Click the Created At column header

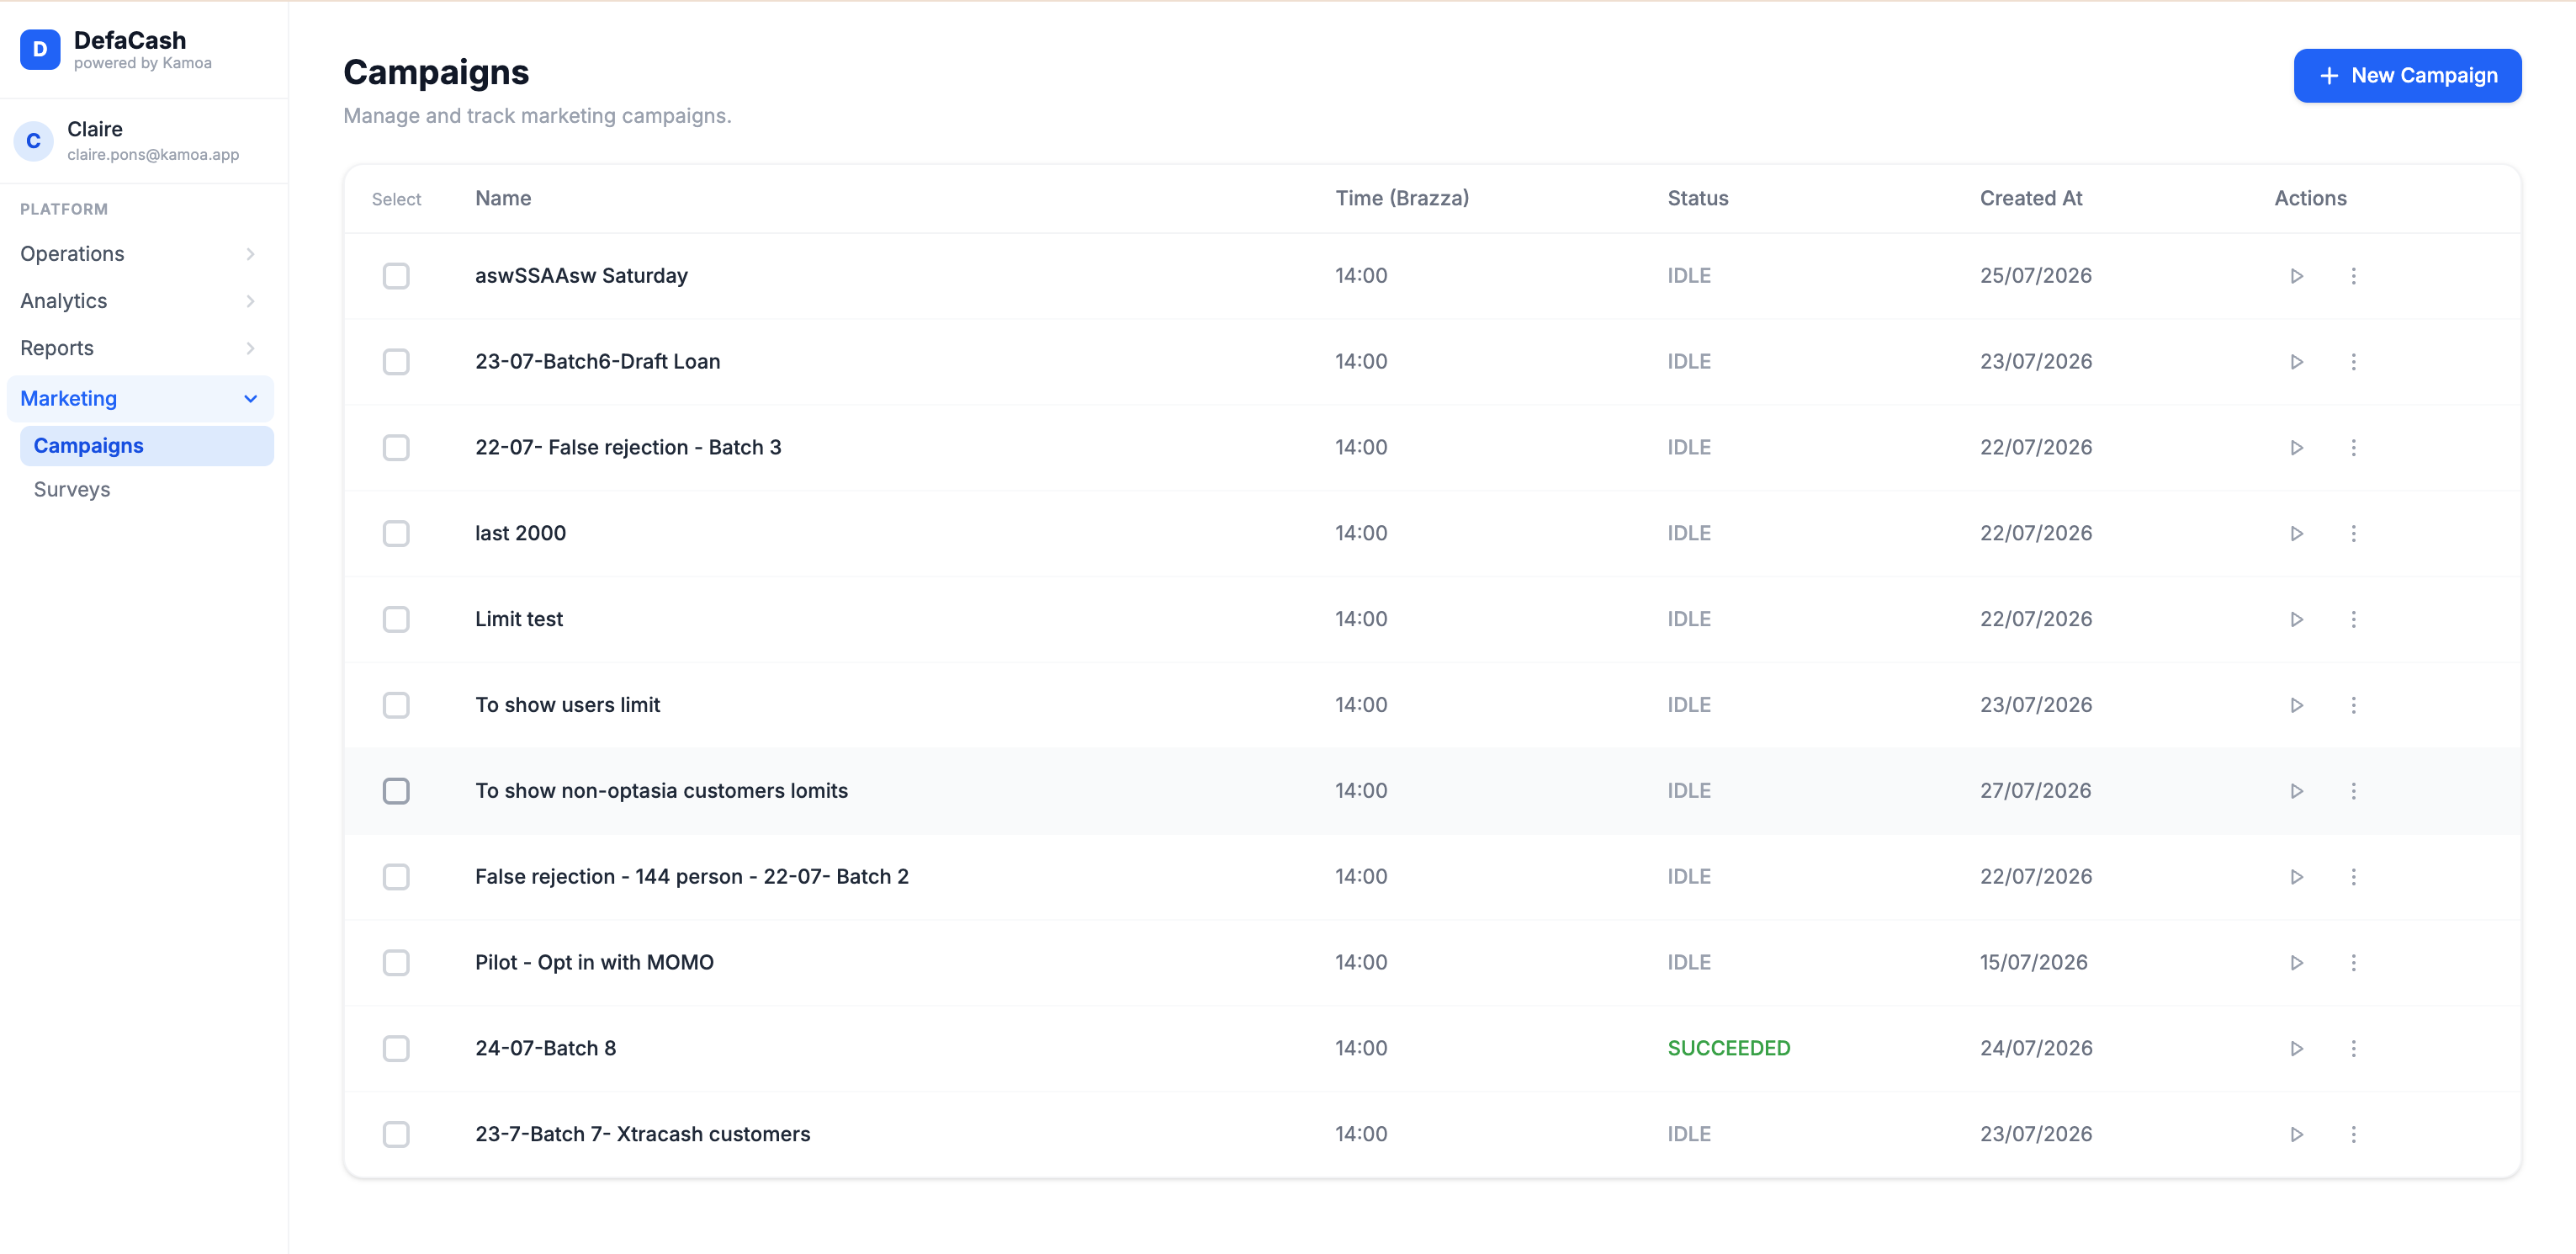pos(2031,199)
